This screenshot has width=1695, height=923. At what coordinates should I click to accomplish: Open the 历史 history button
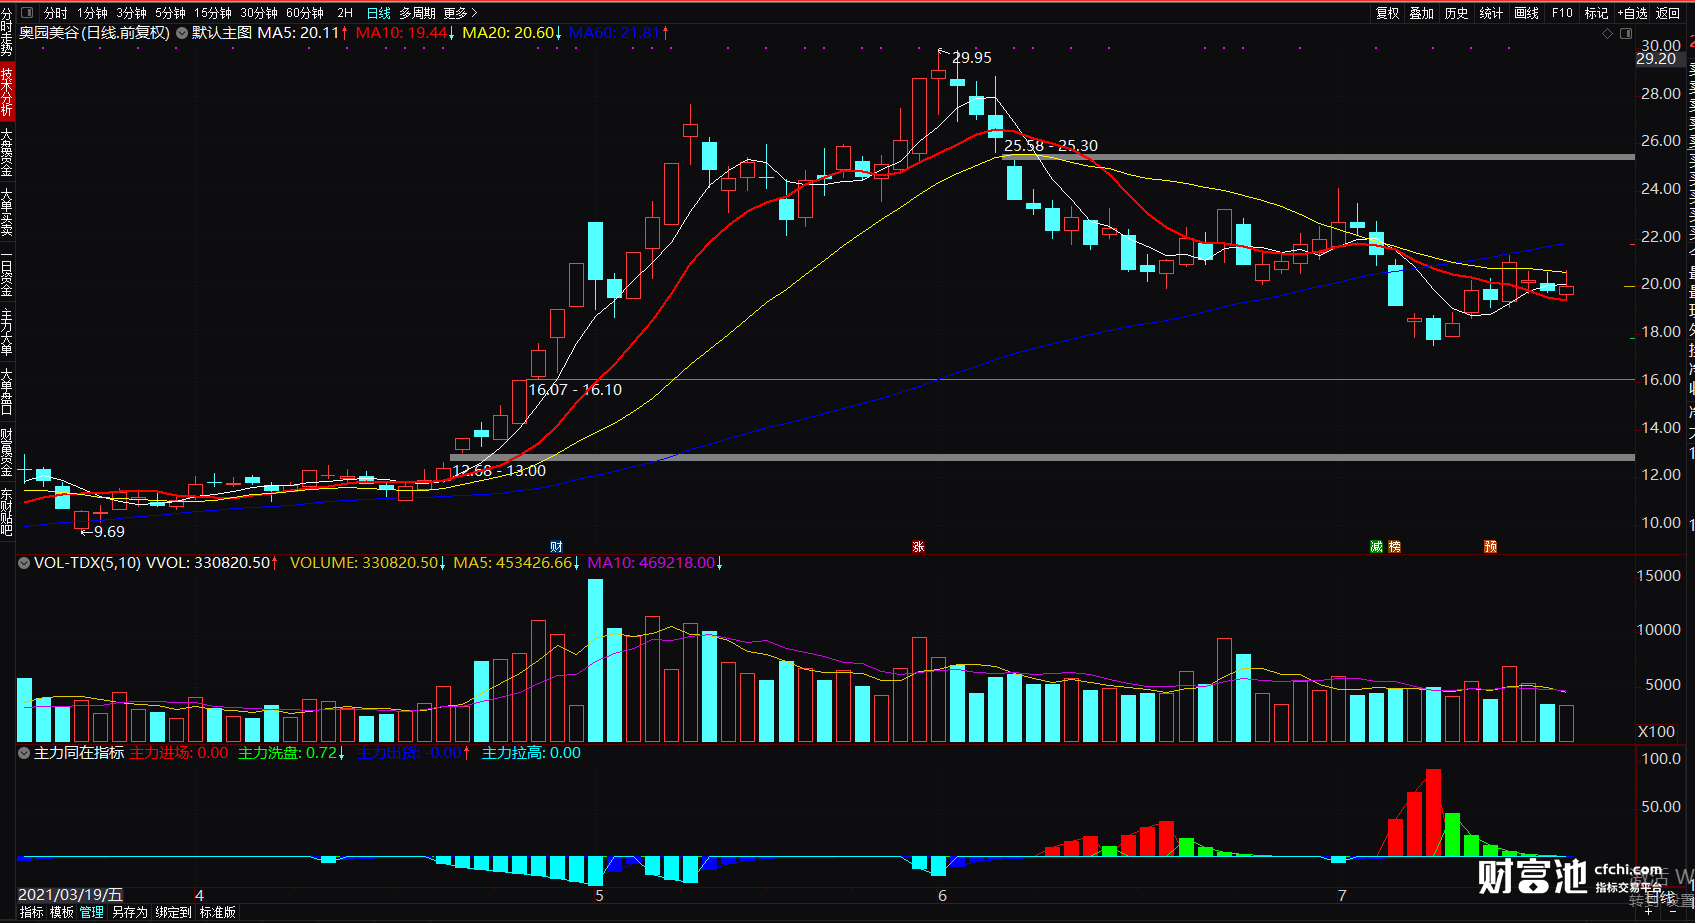(x=1457, y=13)
